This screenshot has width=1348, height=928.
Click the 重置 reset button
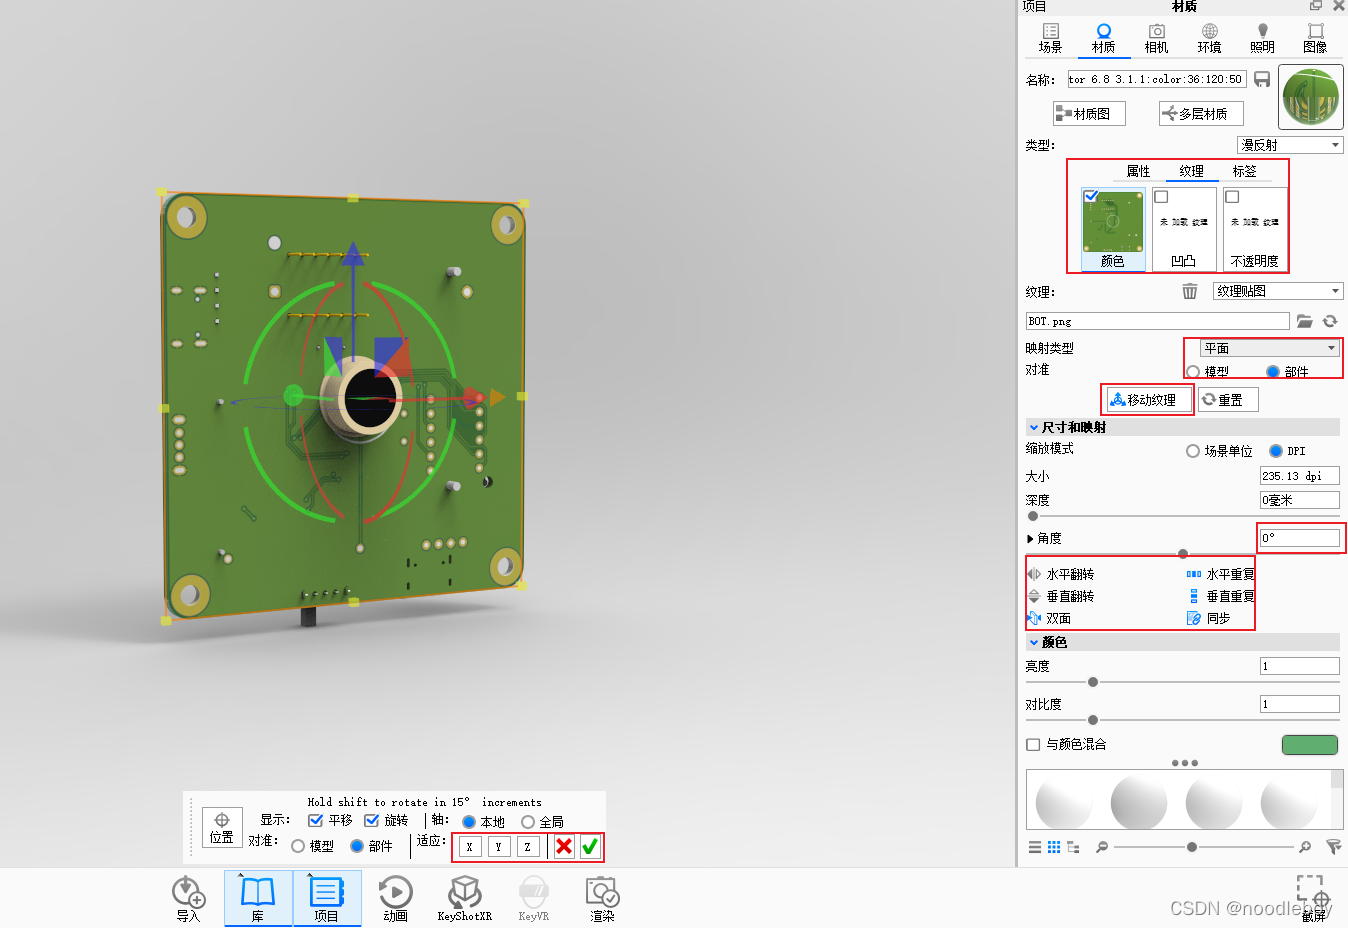(x=1228, y=400)
